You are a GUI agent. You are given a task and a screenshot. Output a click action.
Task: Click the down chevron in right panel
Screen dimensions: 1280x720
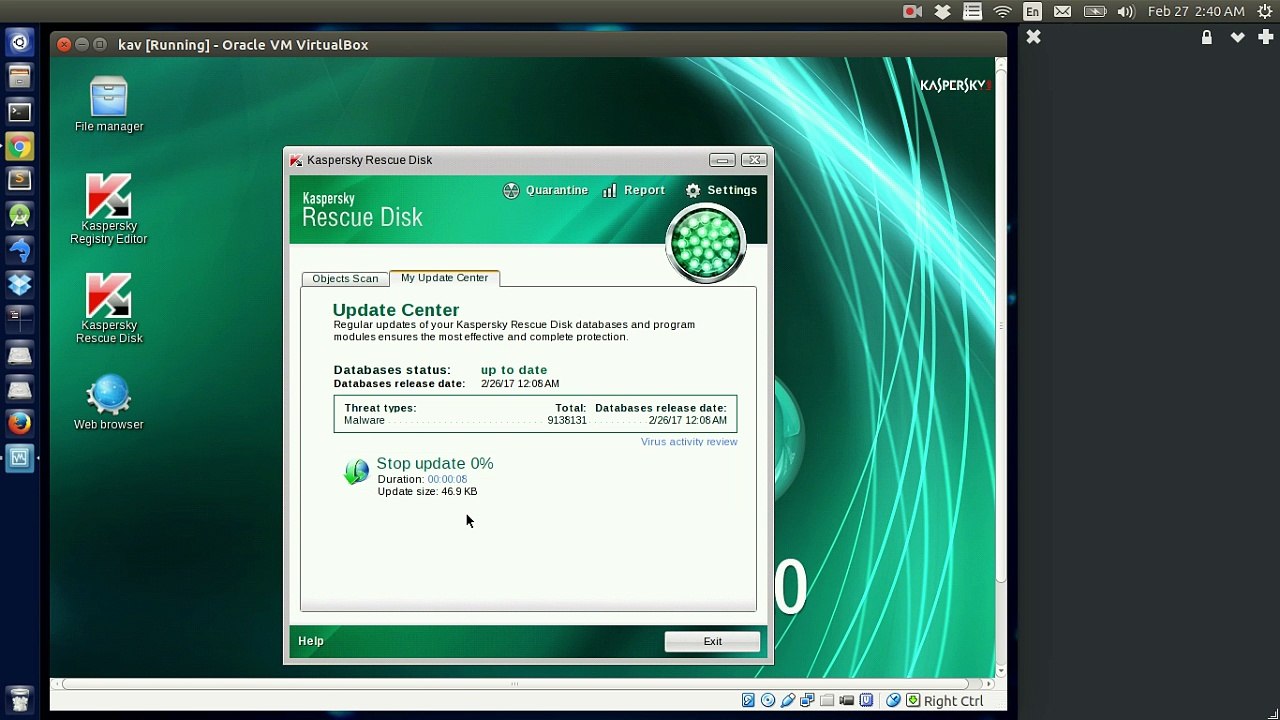(1237, 37)
